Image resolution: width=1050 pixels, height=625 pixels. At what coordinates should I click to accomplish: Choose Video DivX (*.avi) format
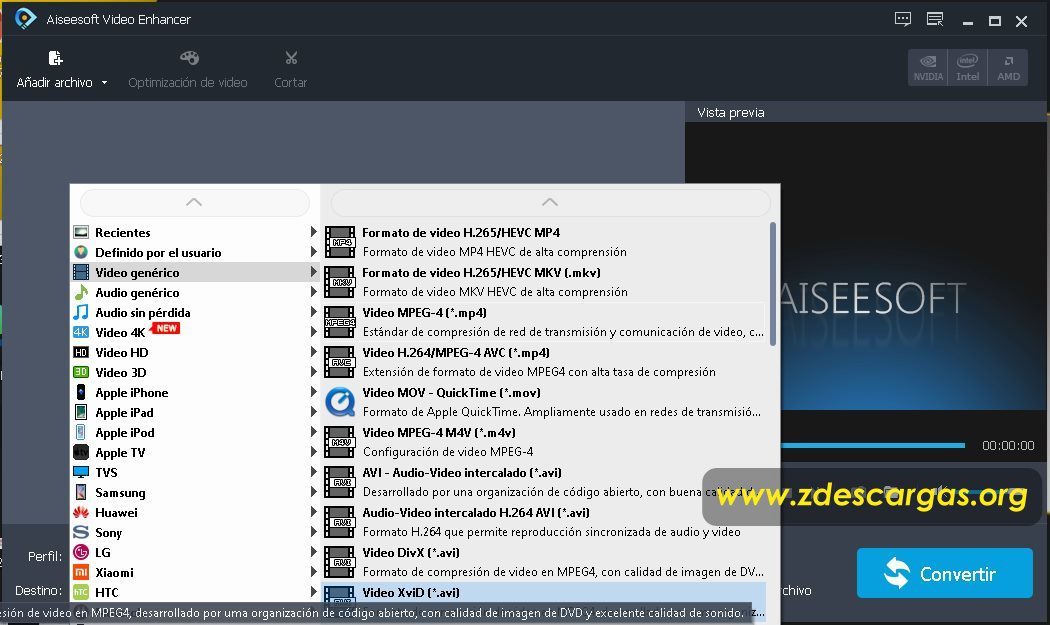[x=544, y=562]
